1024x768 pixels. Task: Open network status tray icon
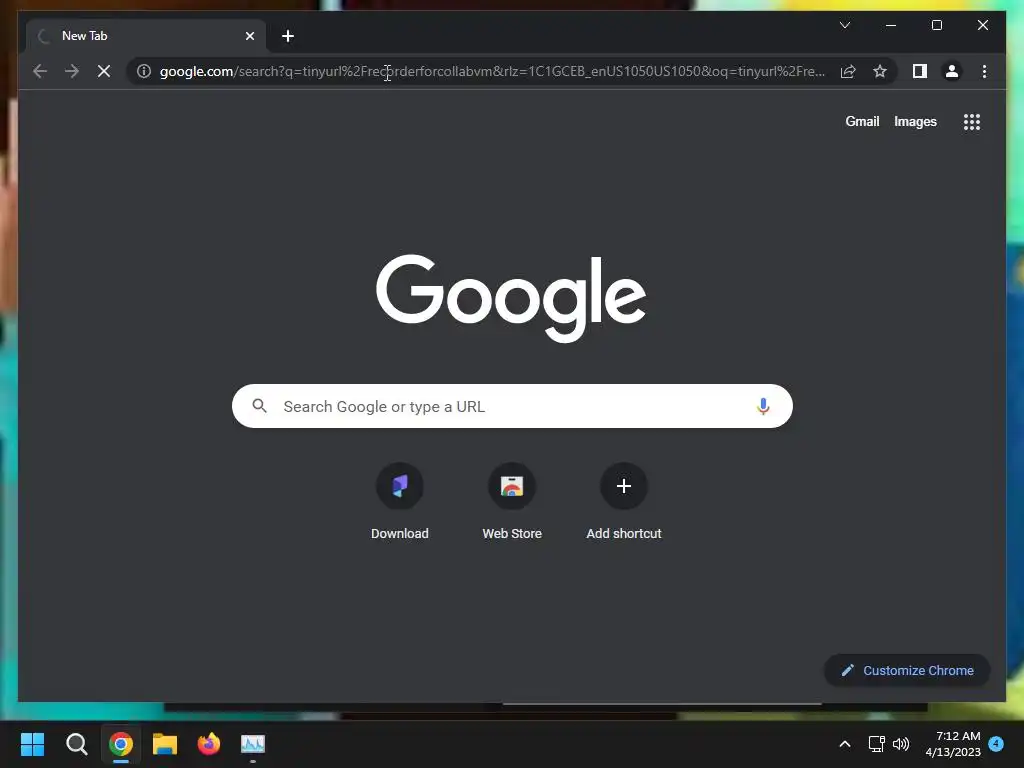coord(876,744)
